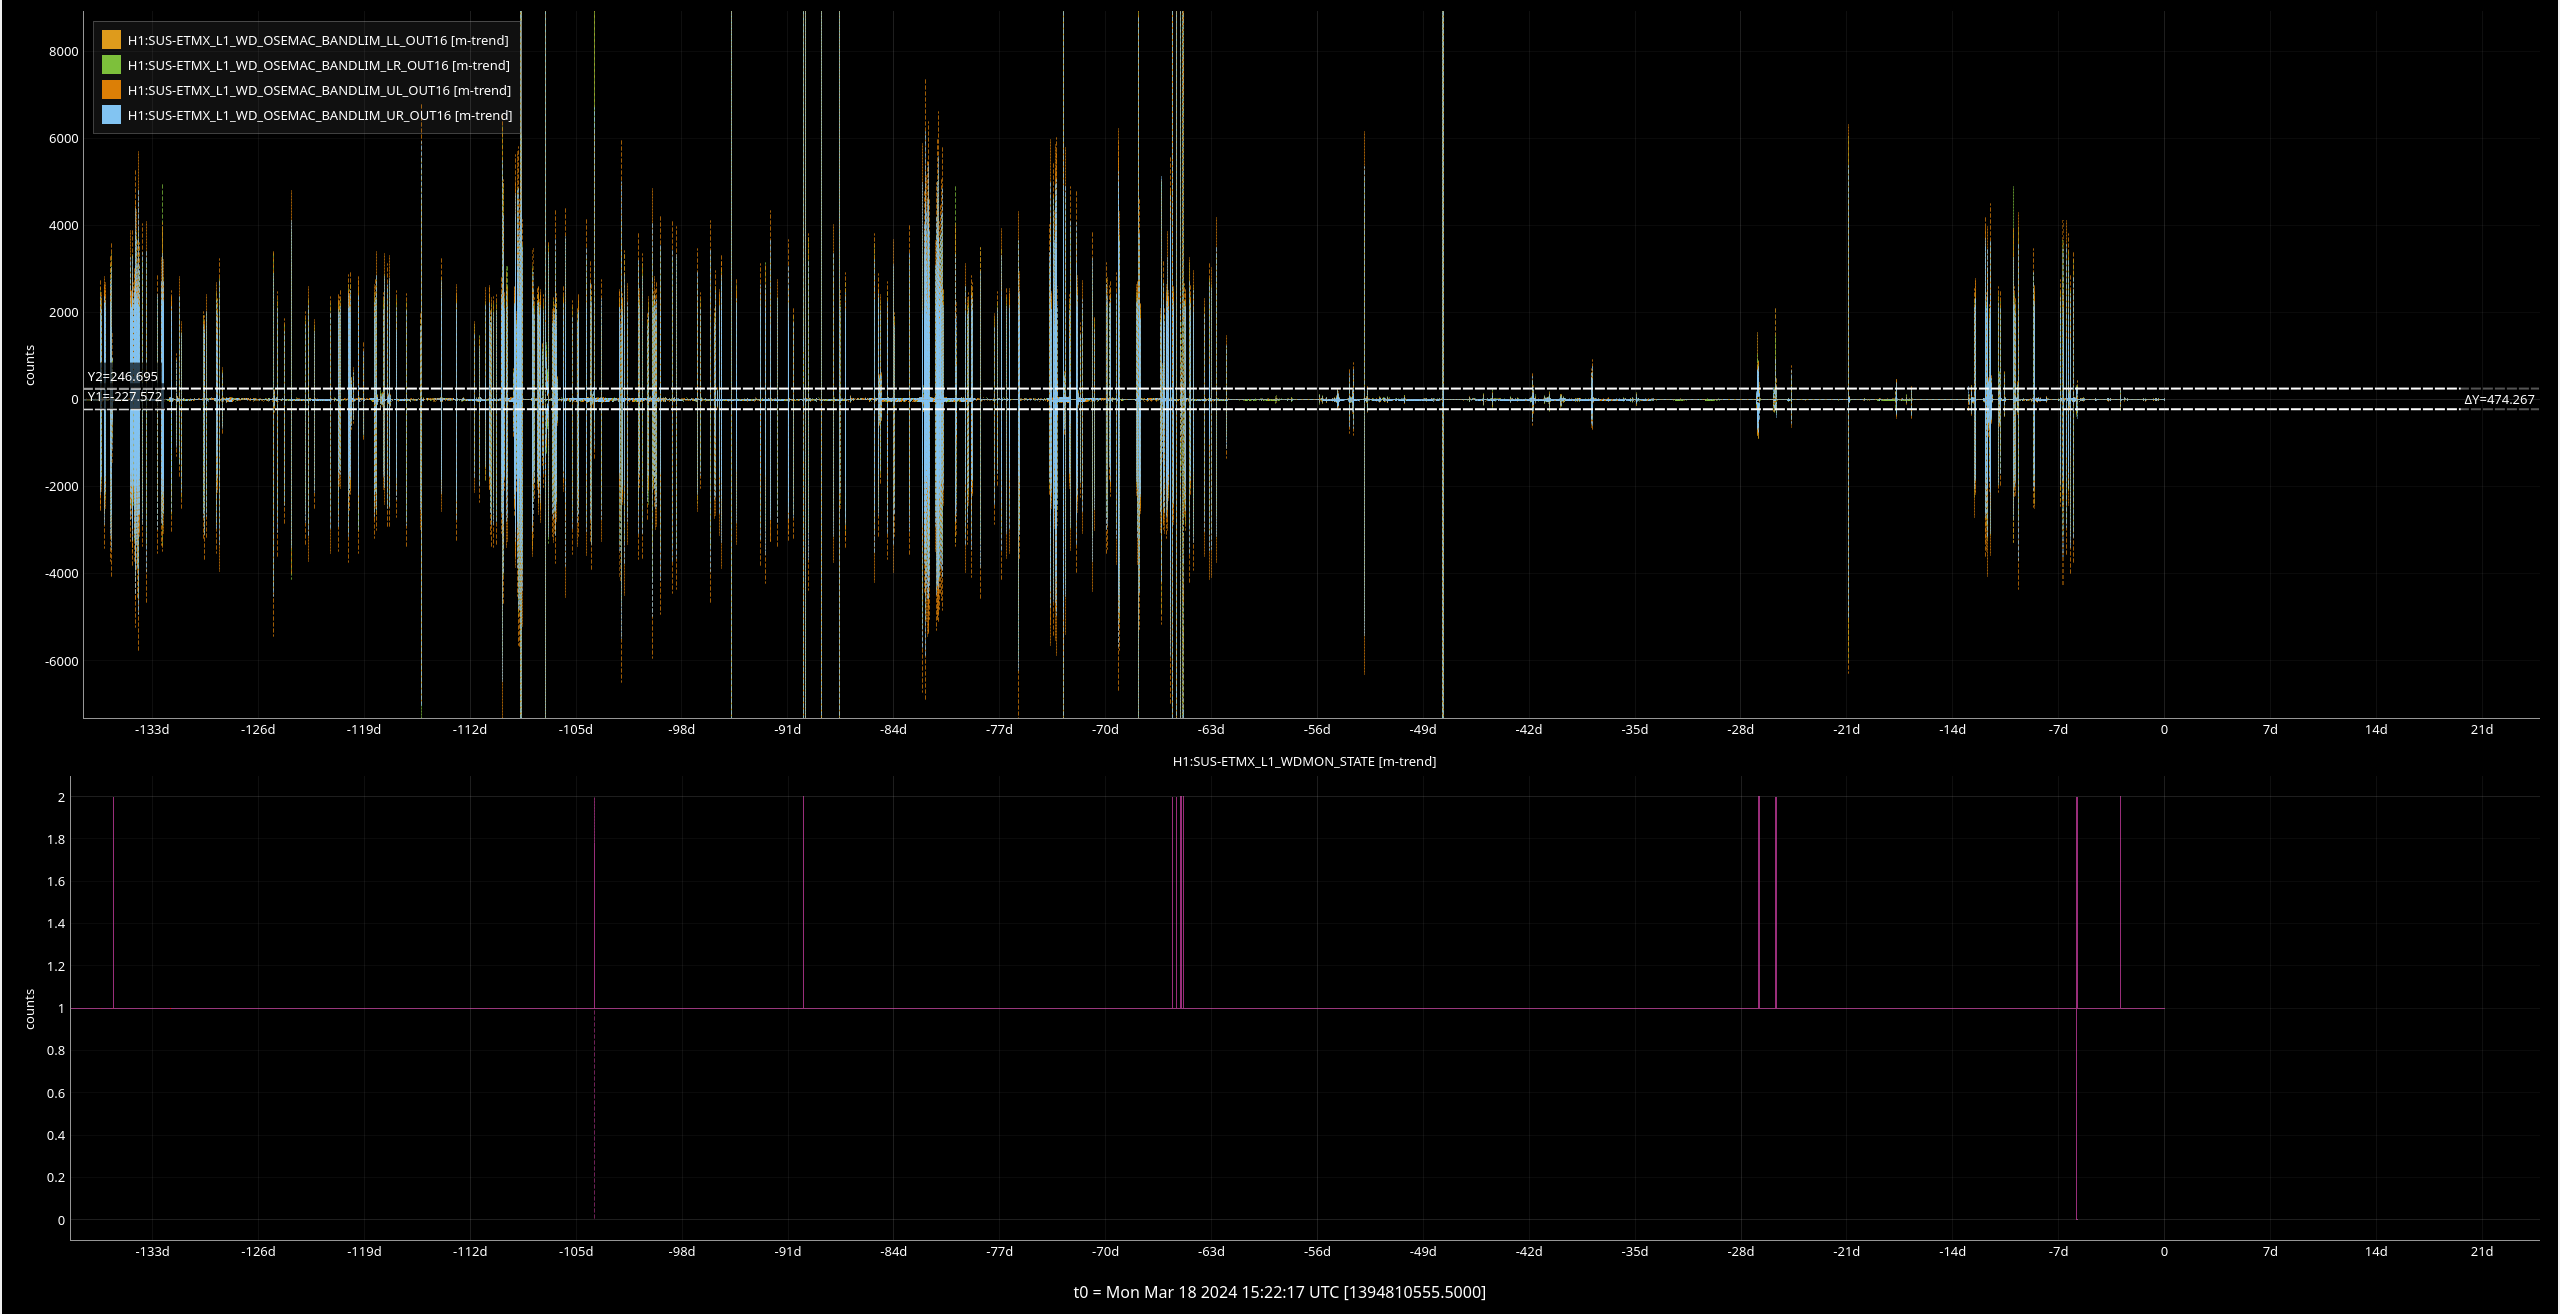Click the upper plot's counts axis label
Screen dimensions: 2560x1314
[30, 365]
